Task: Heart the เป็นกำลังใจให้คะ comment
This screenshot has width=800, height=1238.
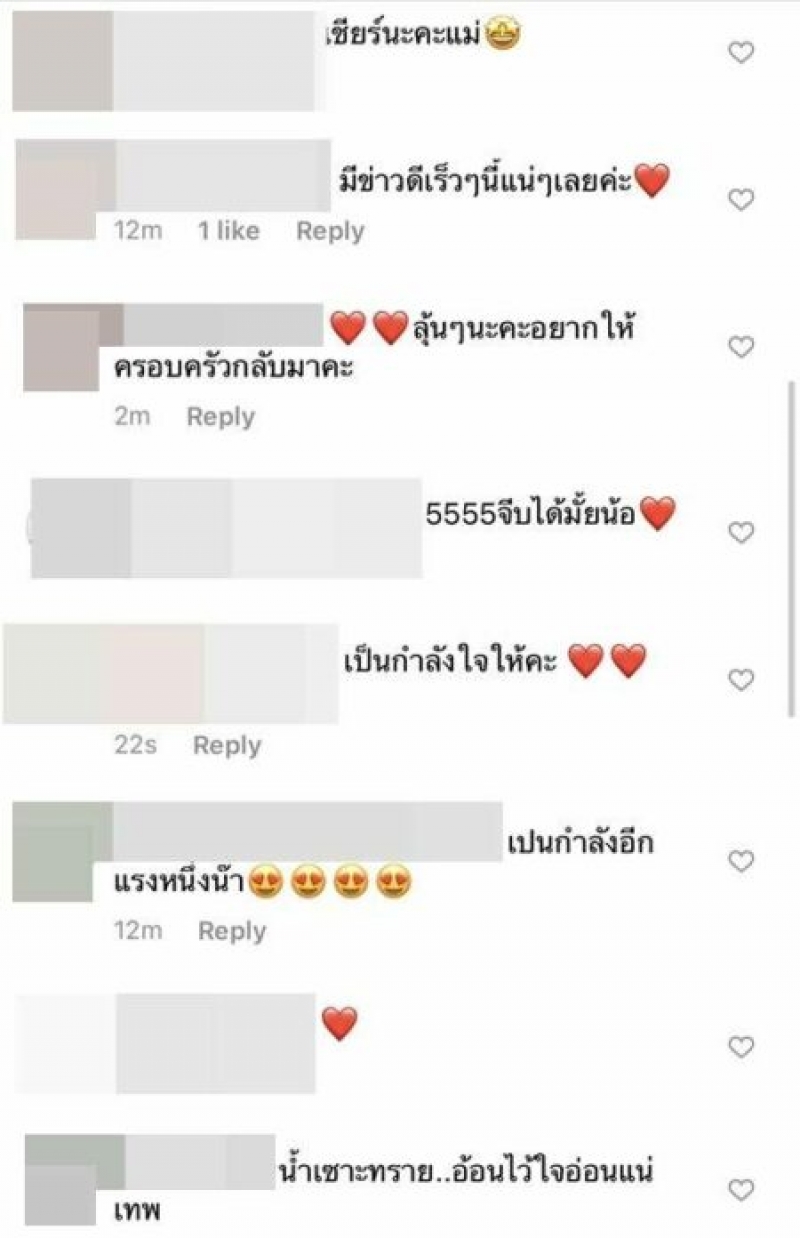Action: 741,680
